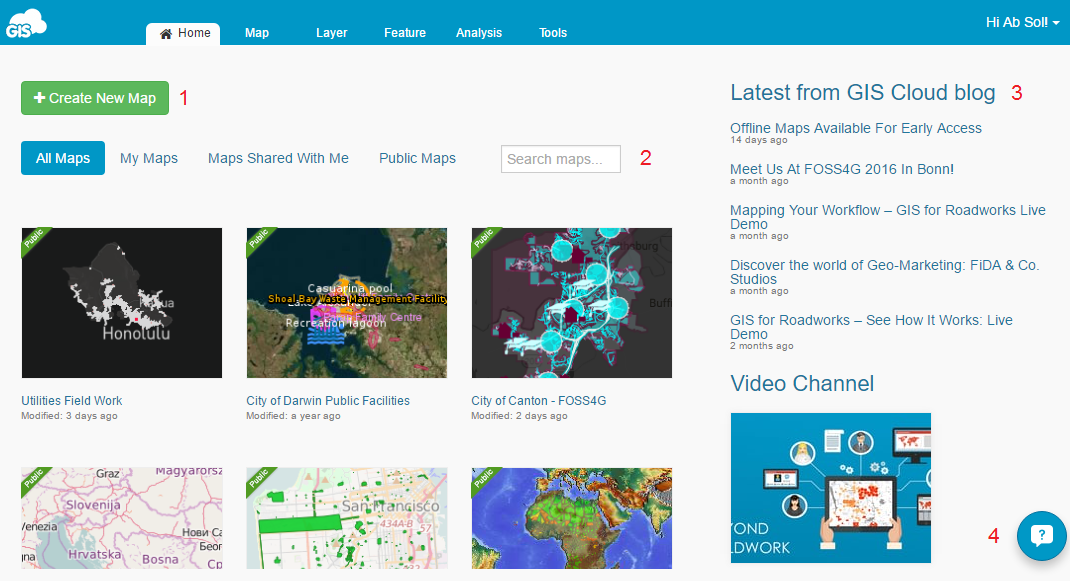This screenshot has width=1070, height=581.
Task: Select the Feature tab
Action: point(405,33)
